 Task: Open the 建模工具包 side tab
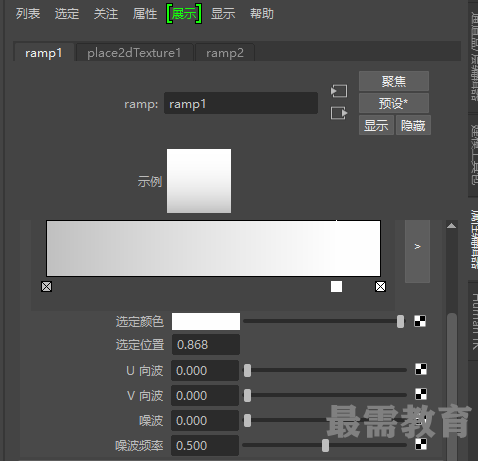click(474, 155)
